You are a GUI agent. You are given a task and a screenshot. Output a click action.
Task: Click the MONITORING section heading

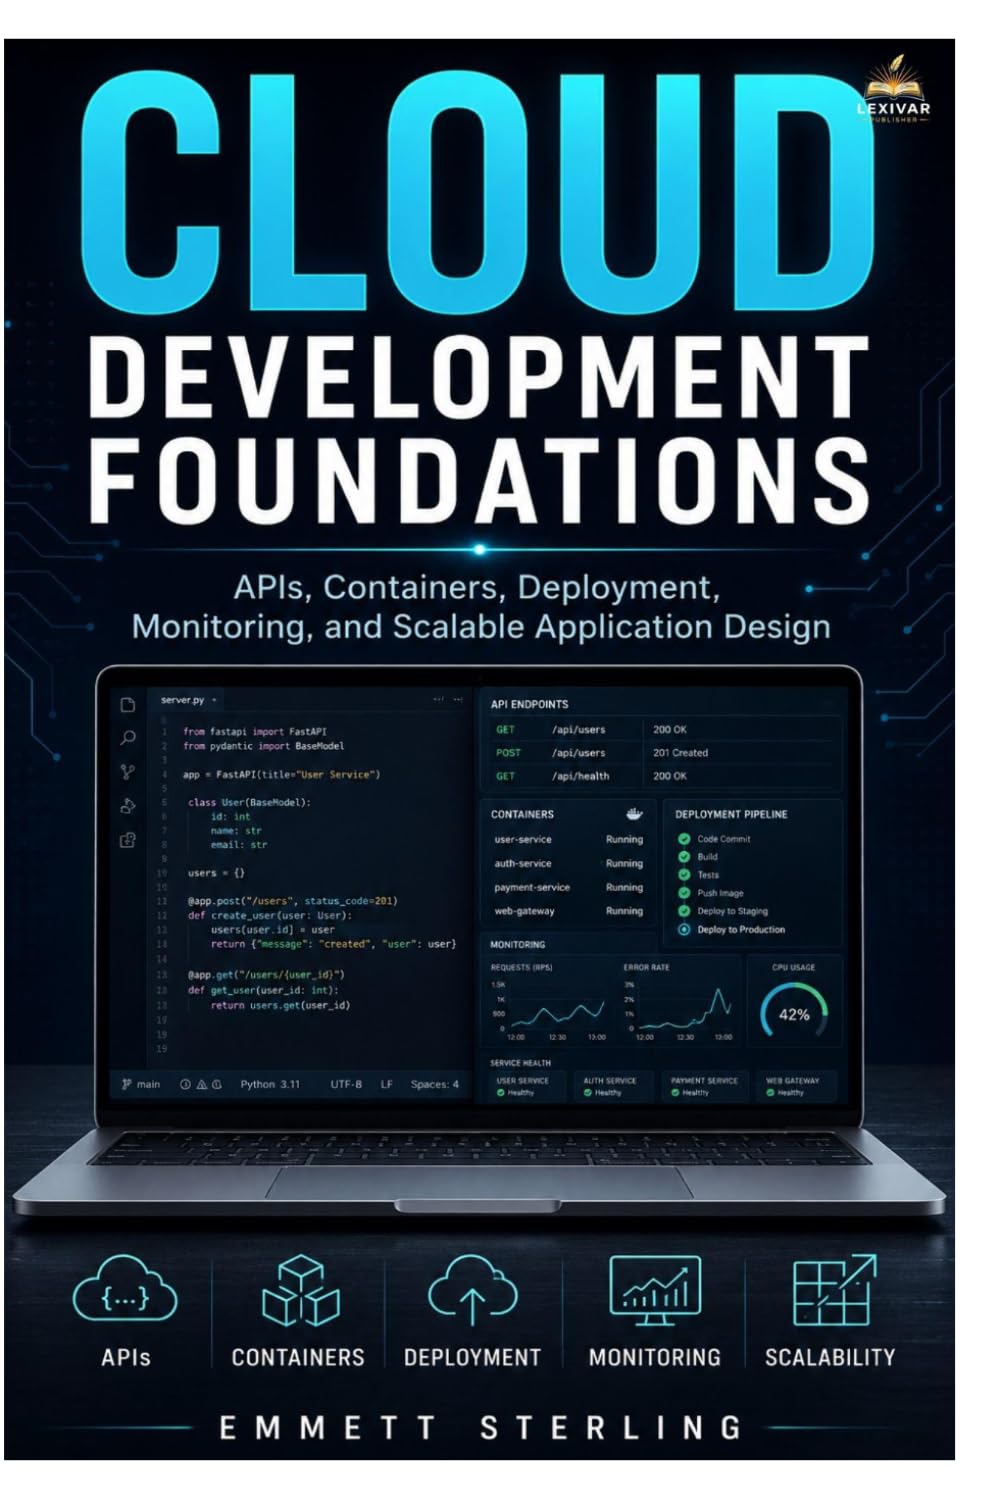[x=517, y=944]
